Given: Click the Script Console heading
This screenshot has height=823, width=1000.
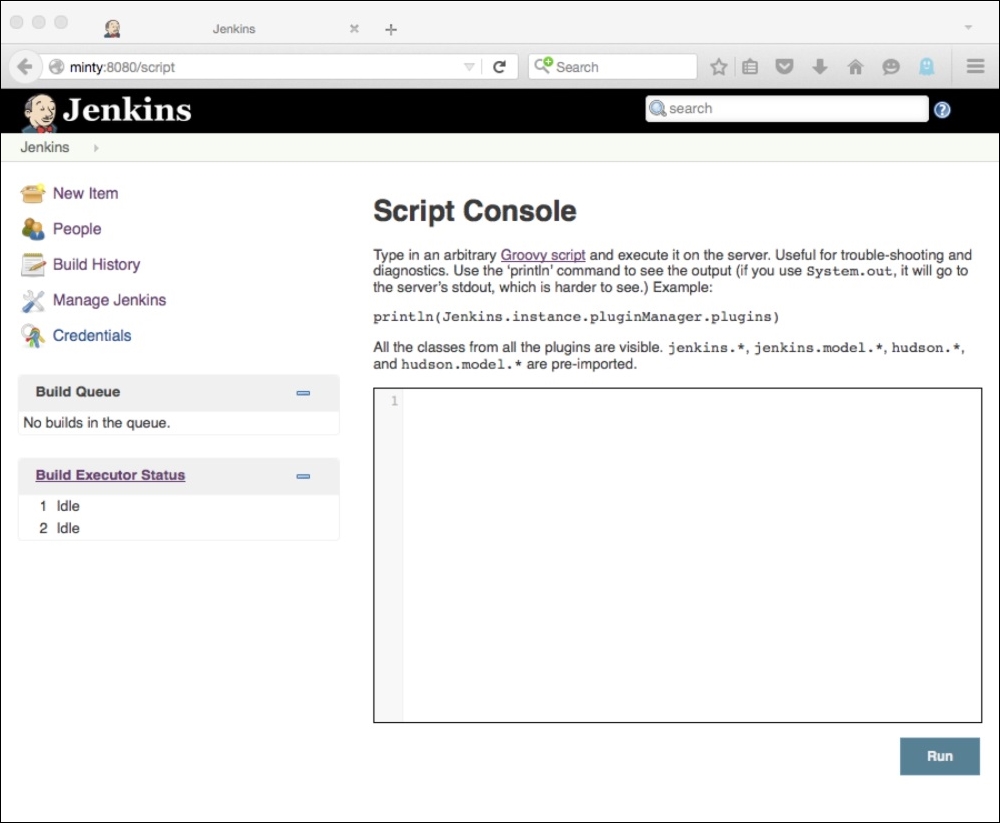Looking at the screenshot, I should coord(474,211).
